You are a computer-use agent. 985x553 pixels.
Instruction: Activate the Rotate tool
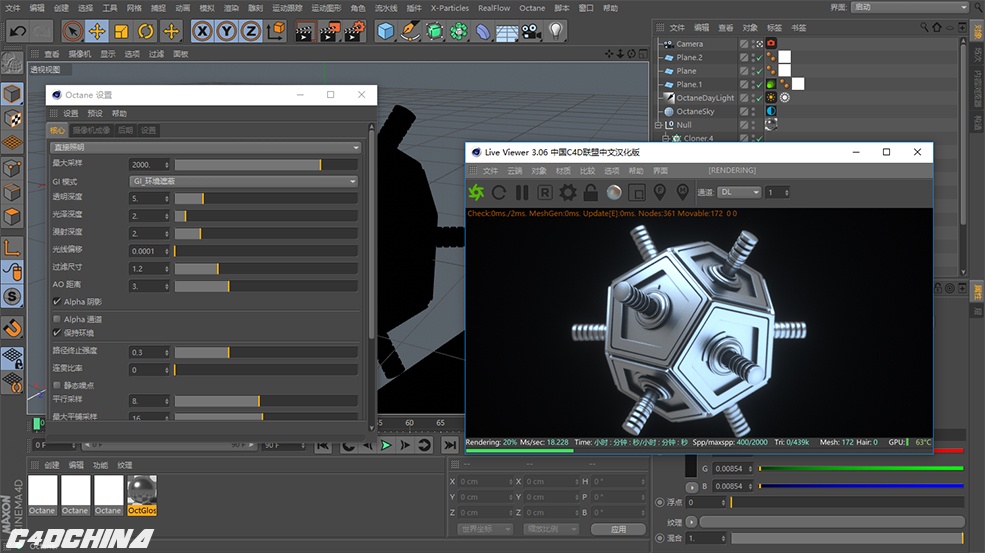(x=146, y=31)
